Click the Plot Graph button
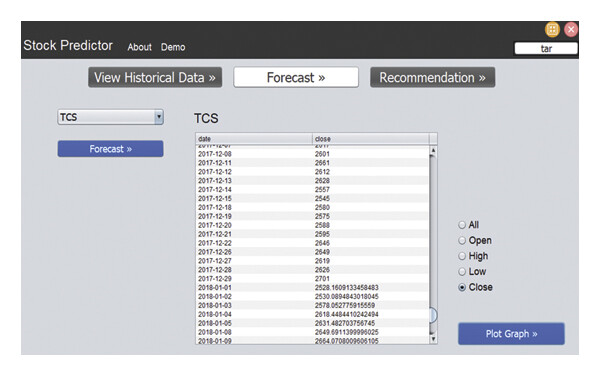Image resolution: width=600 pixels, height=376 pixels. 511,334
